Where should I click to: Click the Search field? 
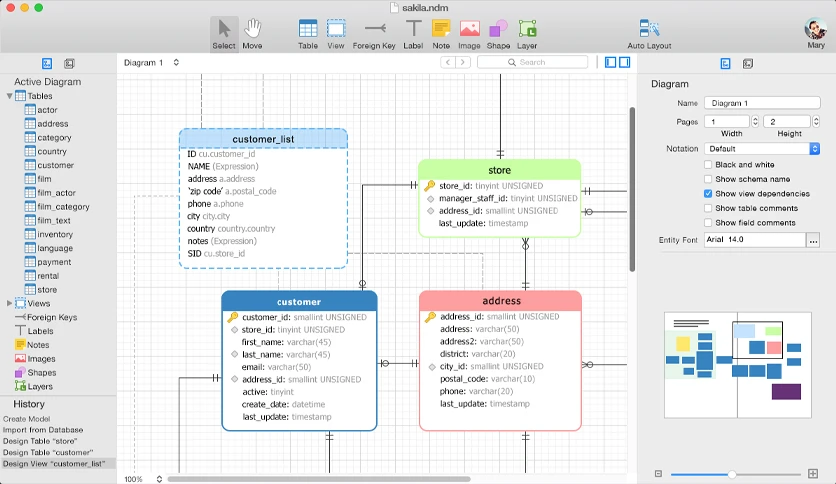pyautogui.click(x=532, y=62)
